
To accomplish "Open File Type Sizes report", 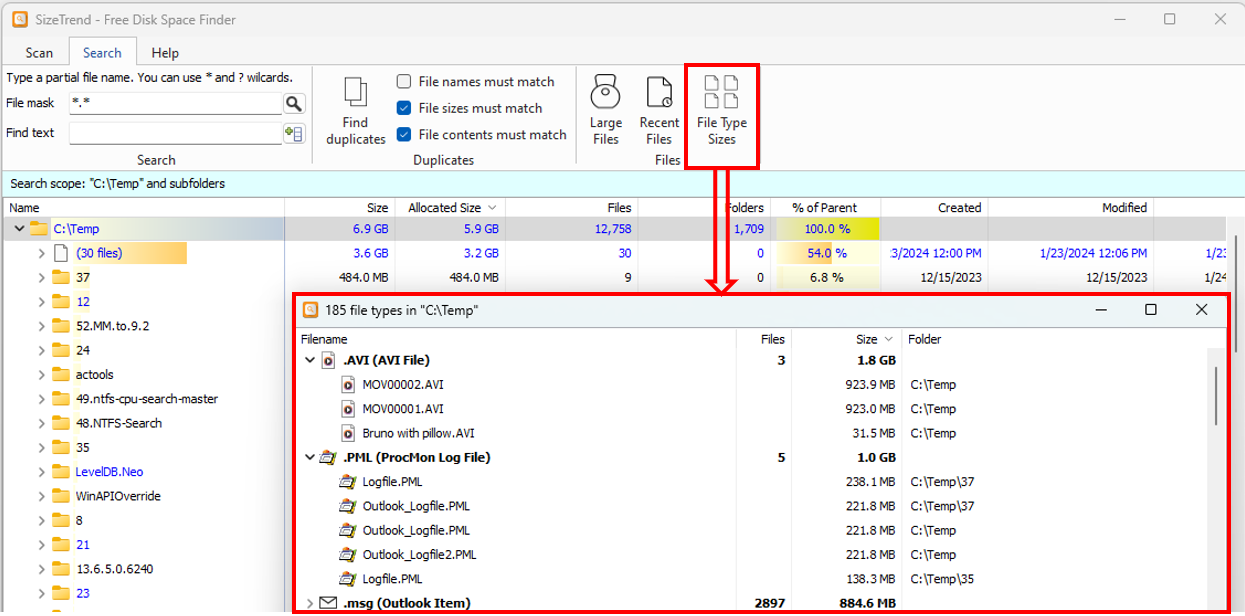I will (722, 111).
